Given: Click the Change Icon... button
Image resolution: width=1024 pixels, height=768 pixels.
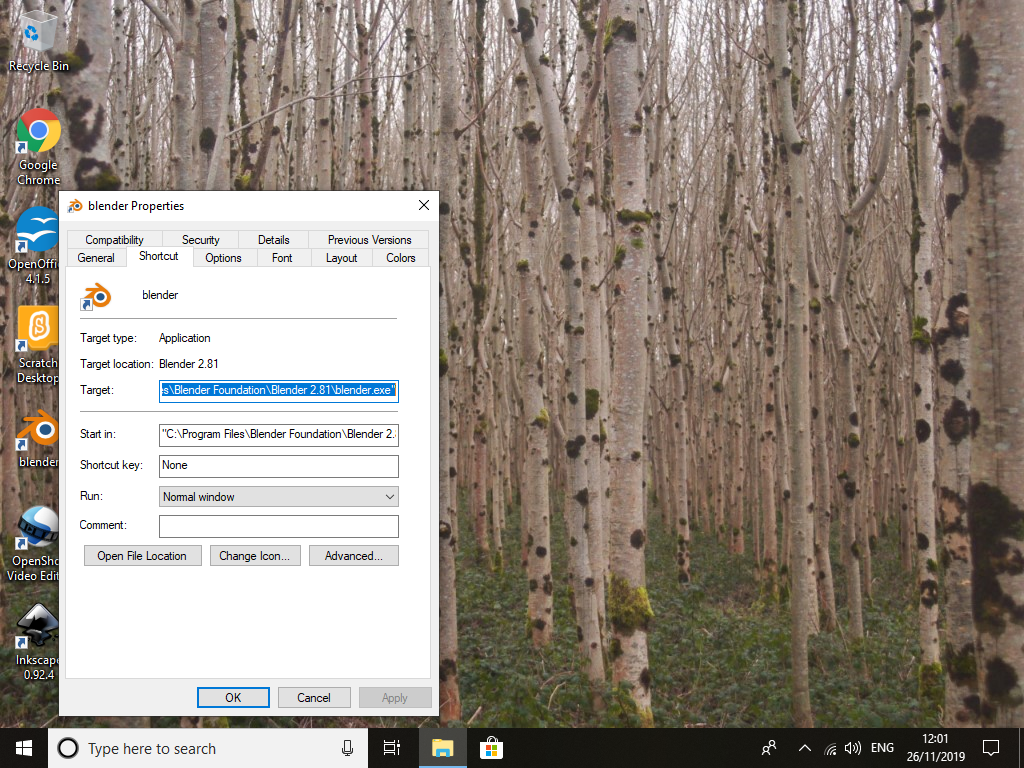Looking at the screenshot, I should [255, 556].
